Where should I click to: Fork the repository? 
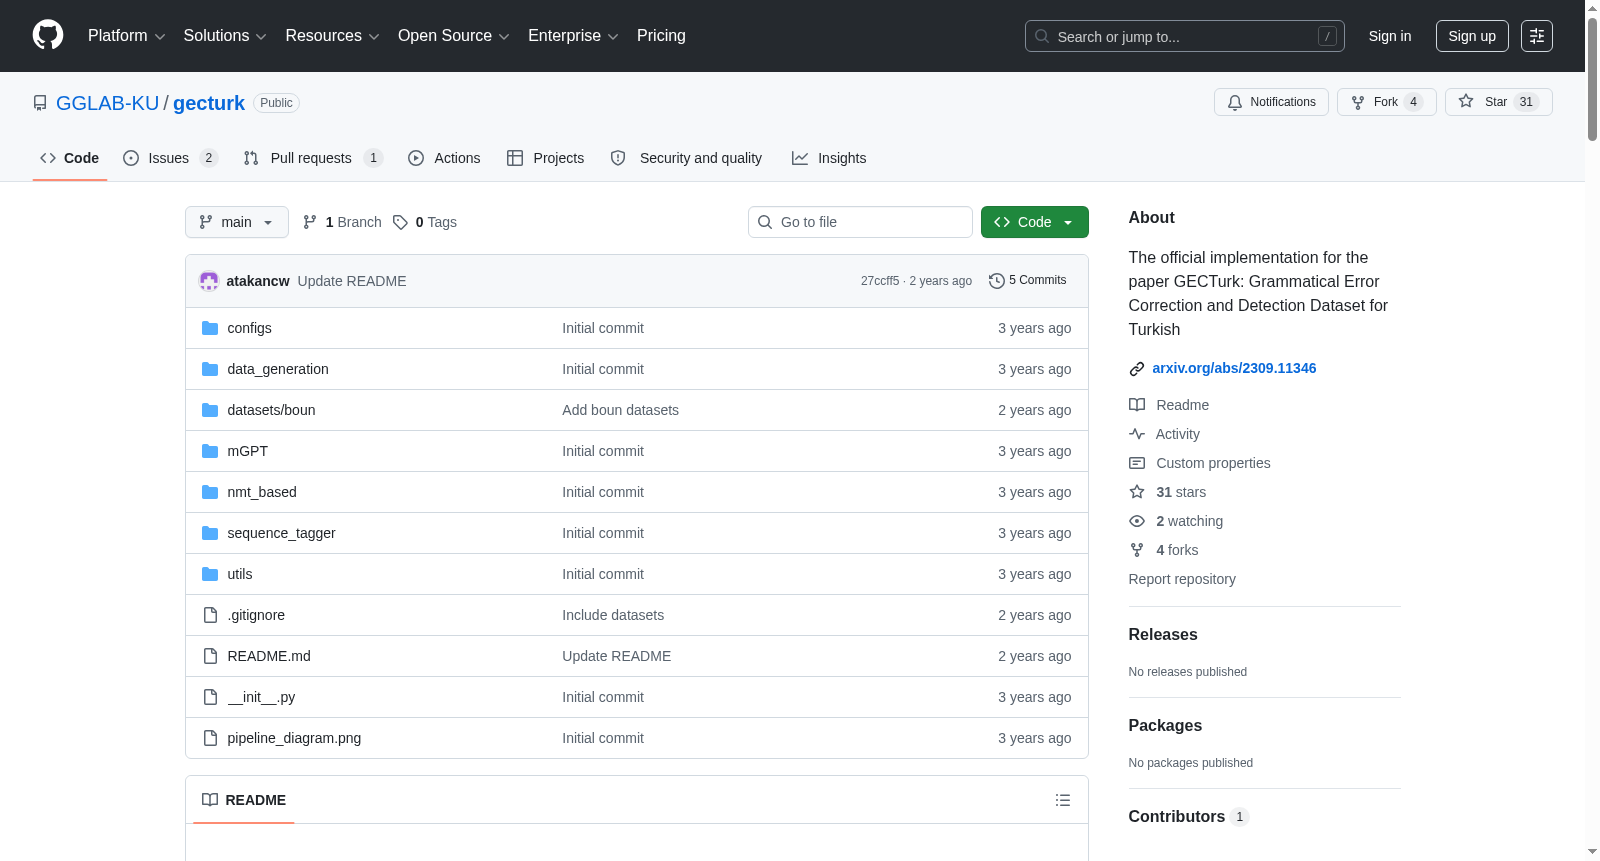1386,102
